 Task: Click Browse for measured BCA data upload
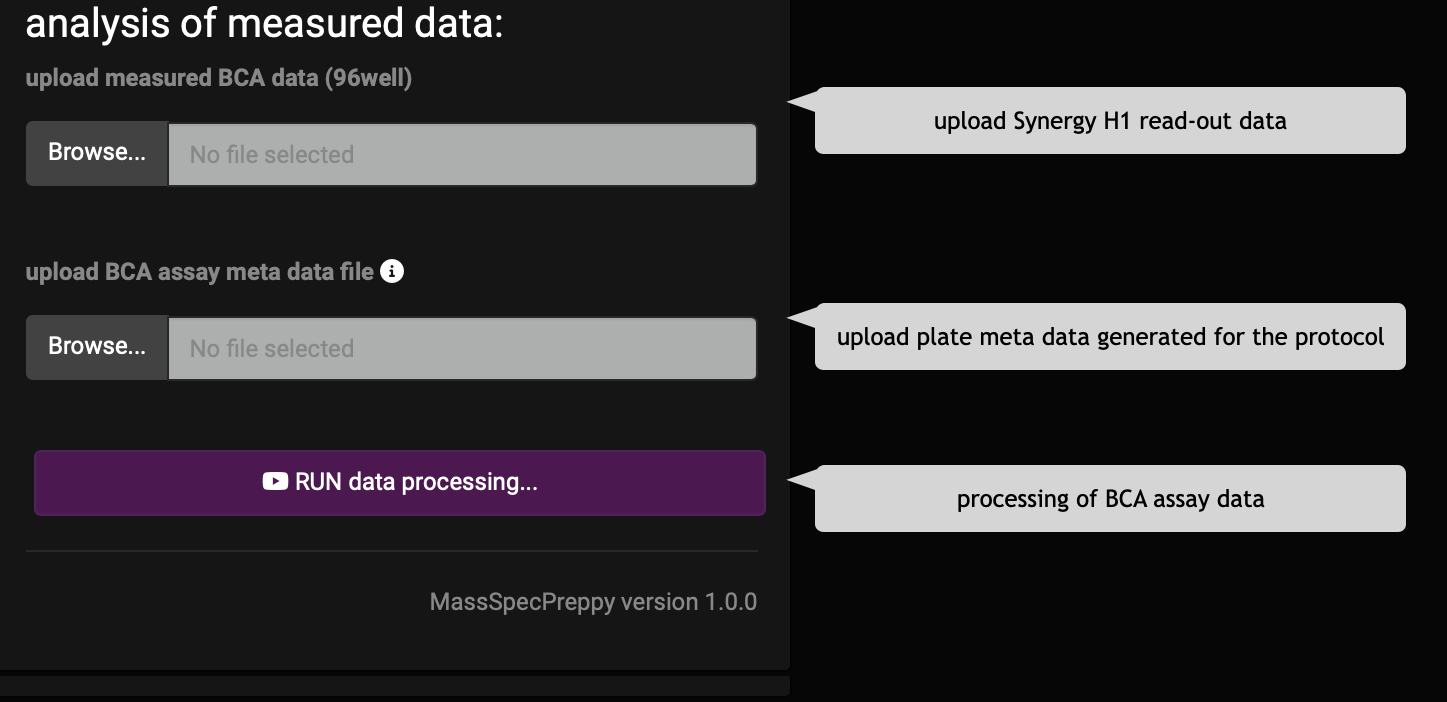pos(97,153)
